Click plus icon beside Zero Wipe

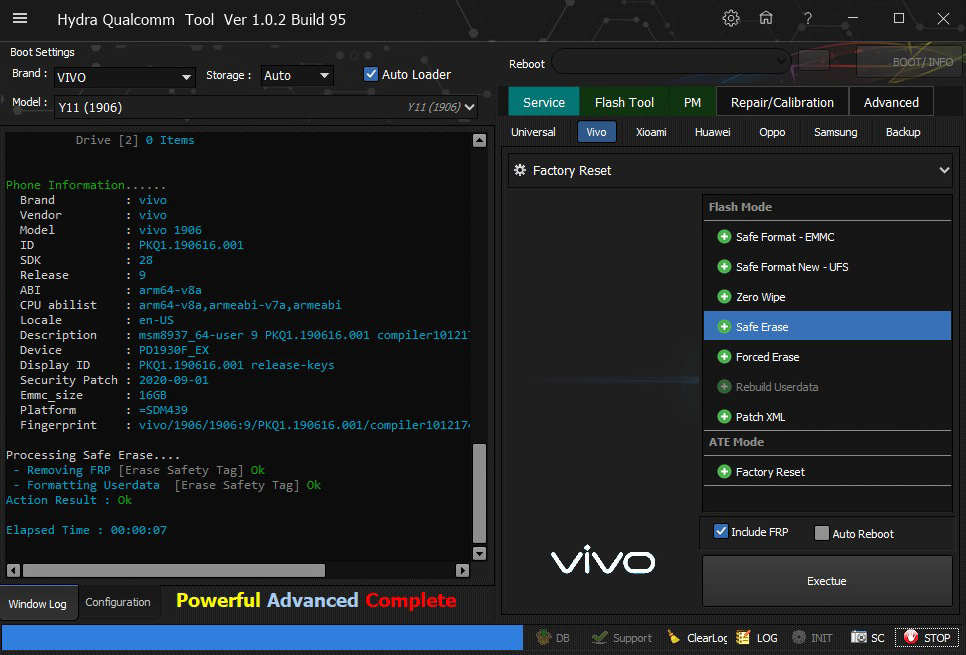tap(724, 297)
